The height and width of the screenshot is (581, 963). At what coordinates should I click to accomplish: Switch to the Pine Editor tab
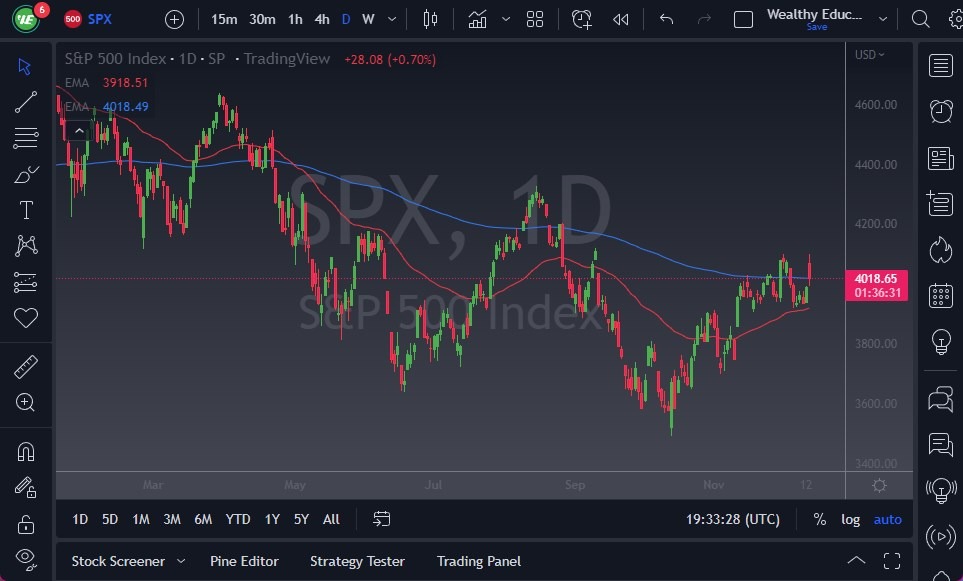tap(244, 561)
